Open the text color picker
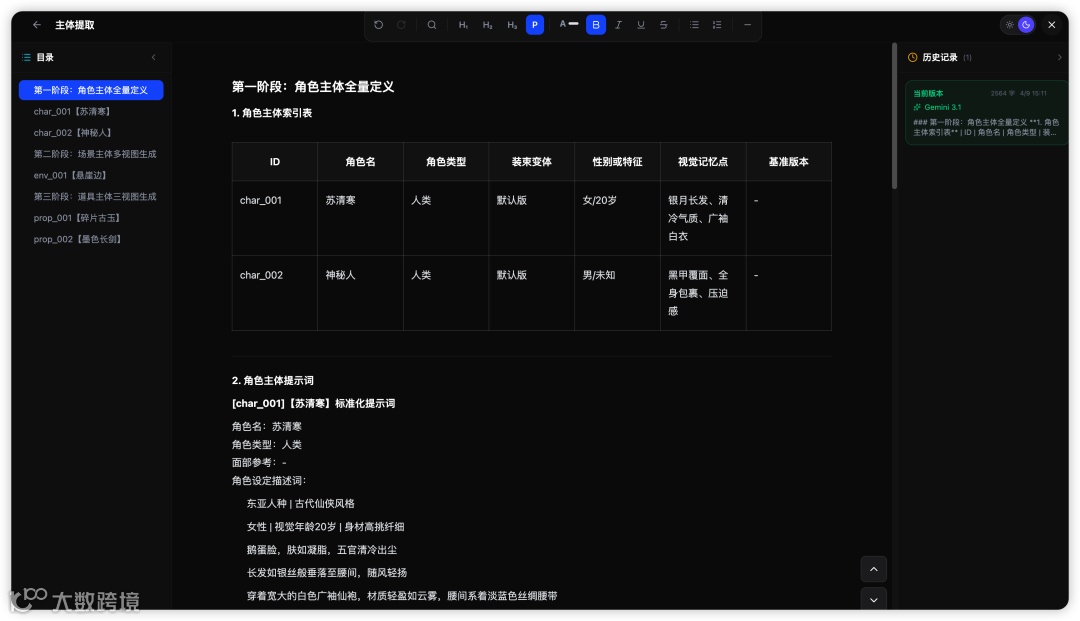The image size is (1080, 621). (x=568, y=24)
